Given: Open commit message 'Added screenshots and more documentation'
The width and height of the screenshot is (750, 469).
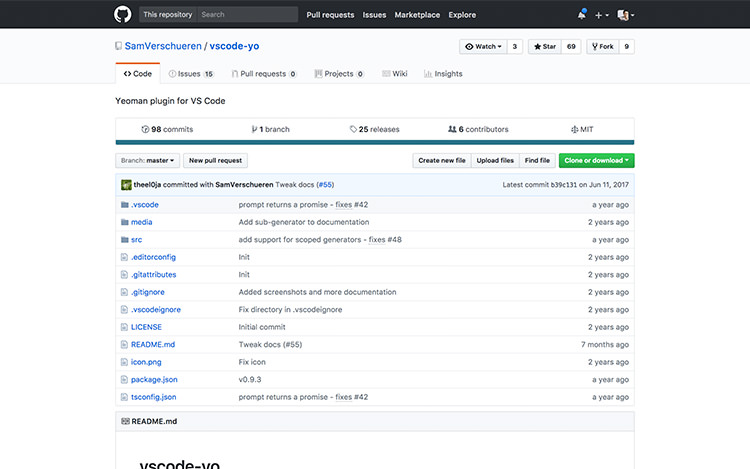Looking at the screenshot, I should [x=317, y=292].
